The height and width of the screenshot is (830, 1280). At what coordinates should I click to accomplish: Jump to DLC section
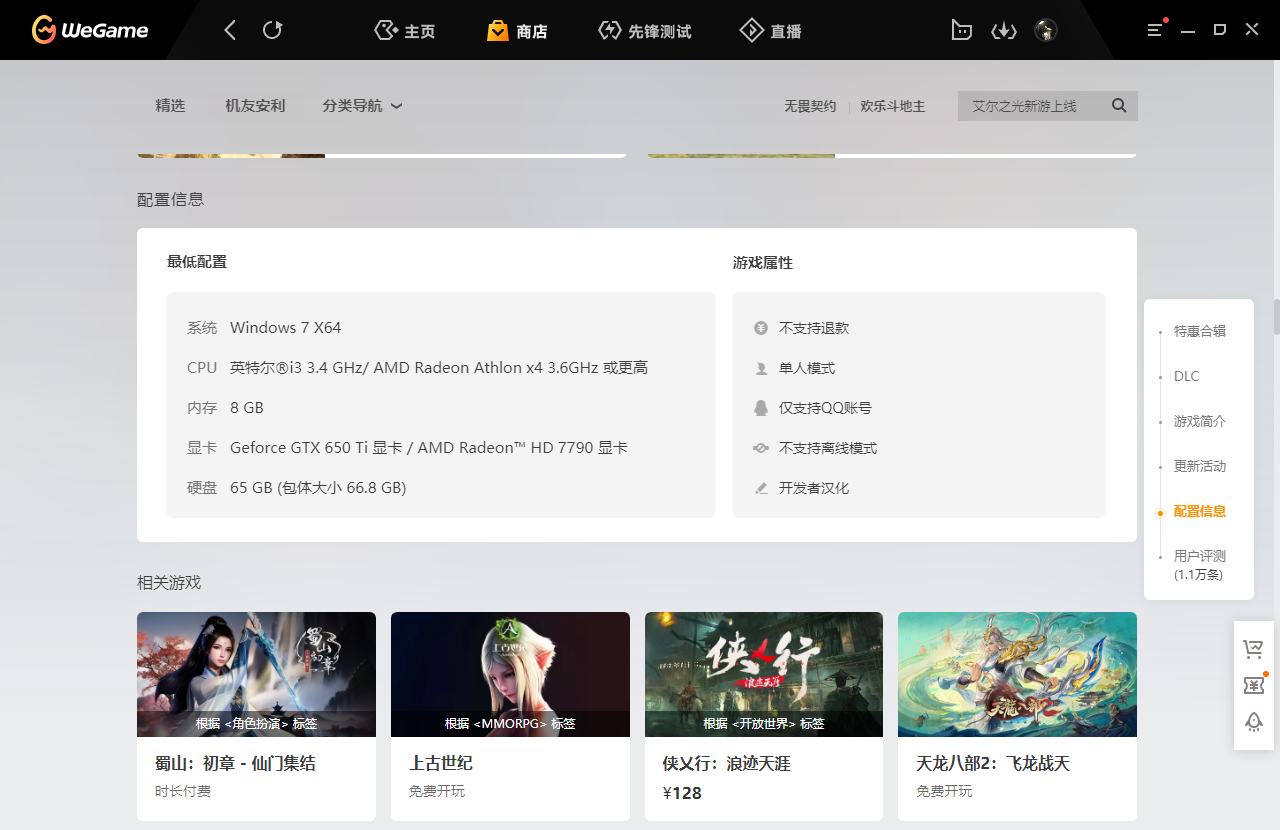click(x=1186, y=376)
